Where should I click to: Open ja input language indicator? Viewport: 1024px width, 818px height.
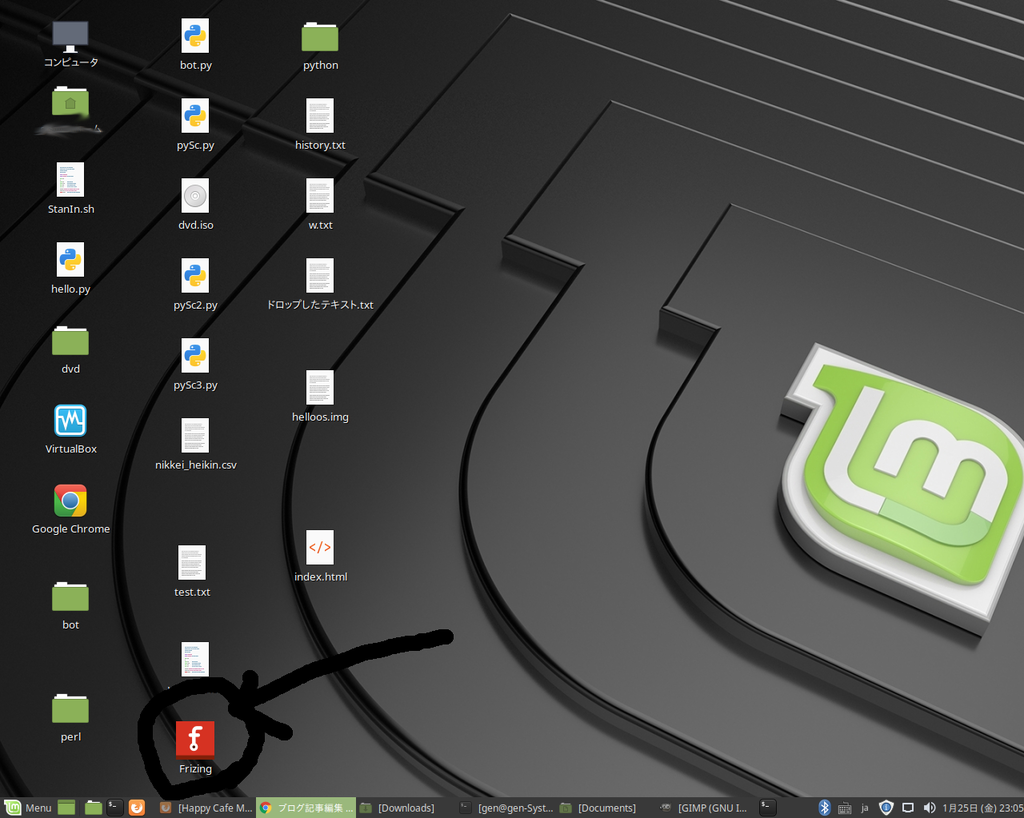[x=865, y=808]
